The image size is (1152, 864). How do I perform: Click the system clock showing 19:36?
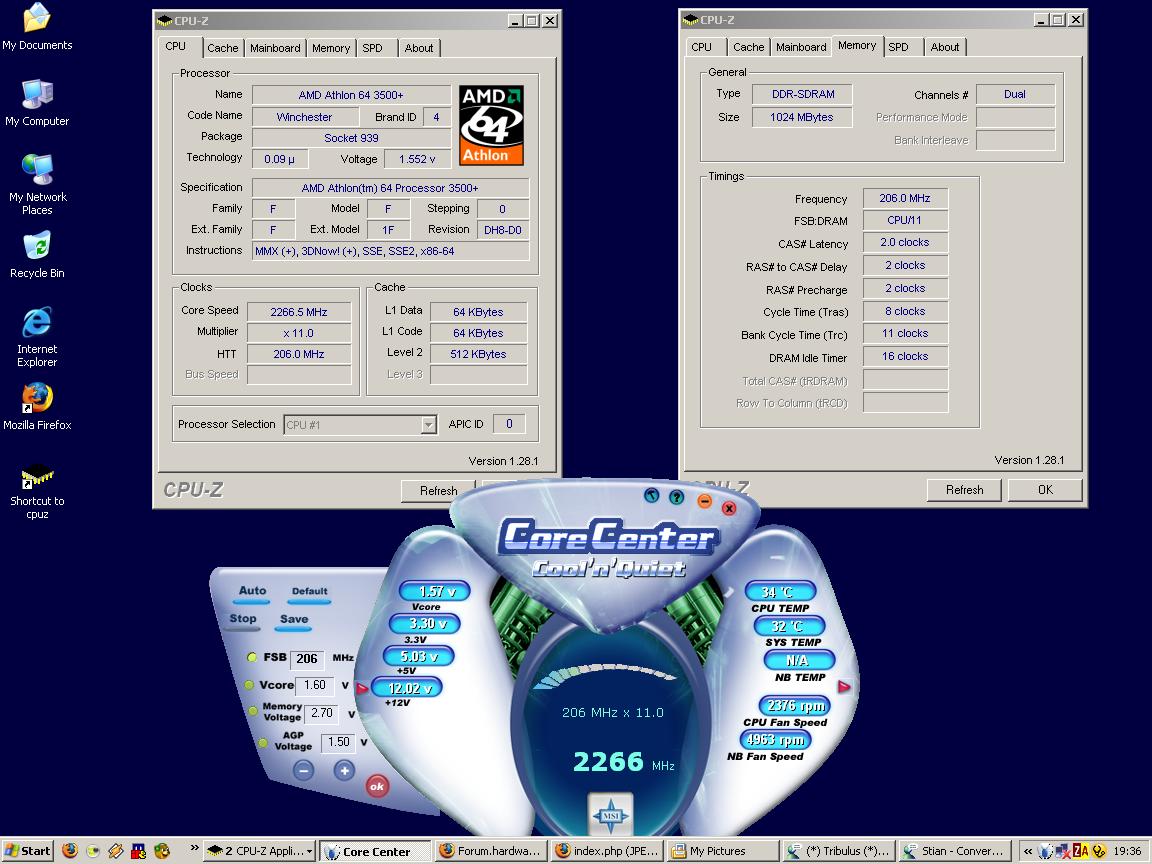pos(1127,851)
